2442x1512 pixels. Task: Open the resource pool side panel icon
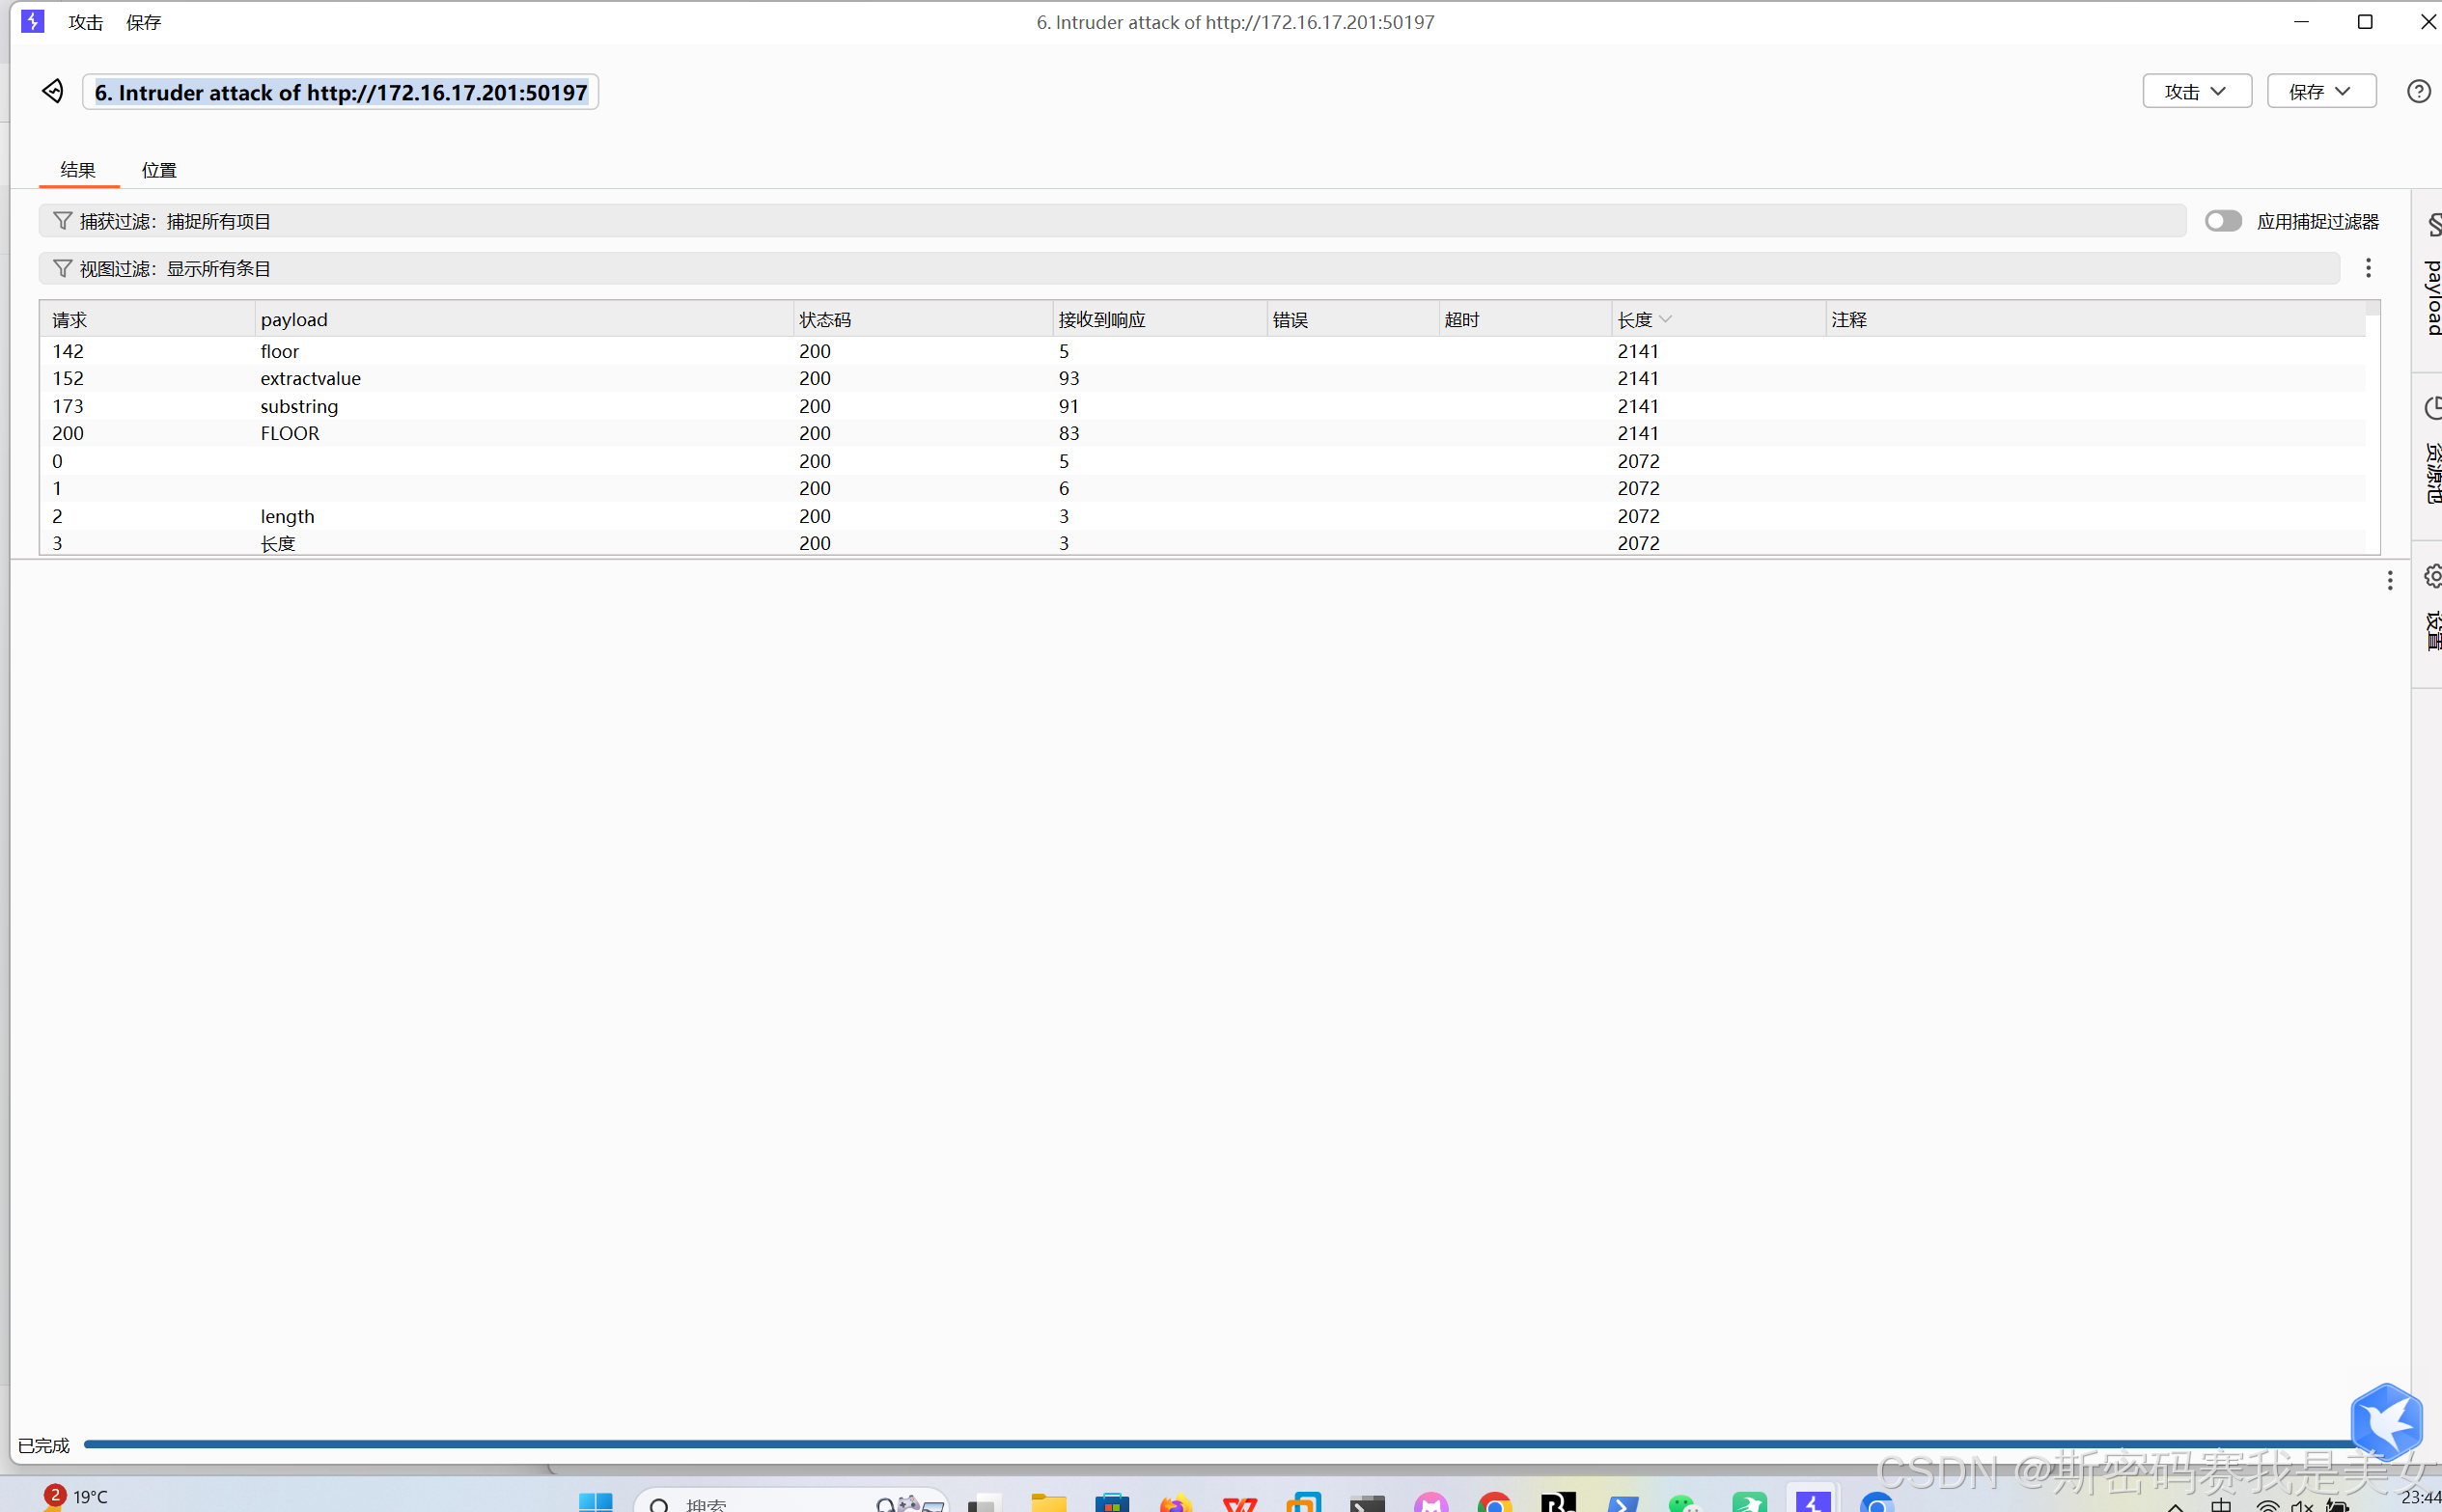(x=2432, y=408)
